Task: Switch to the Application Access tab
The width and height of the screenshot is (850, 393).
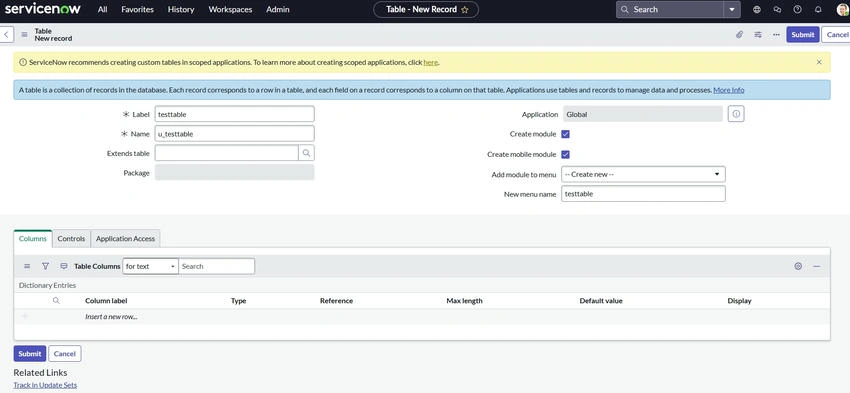Action: click(x=125, y=239)
